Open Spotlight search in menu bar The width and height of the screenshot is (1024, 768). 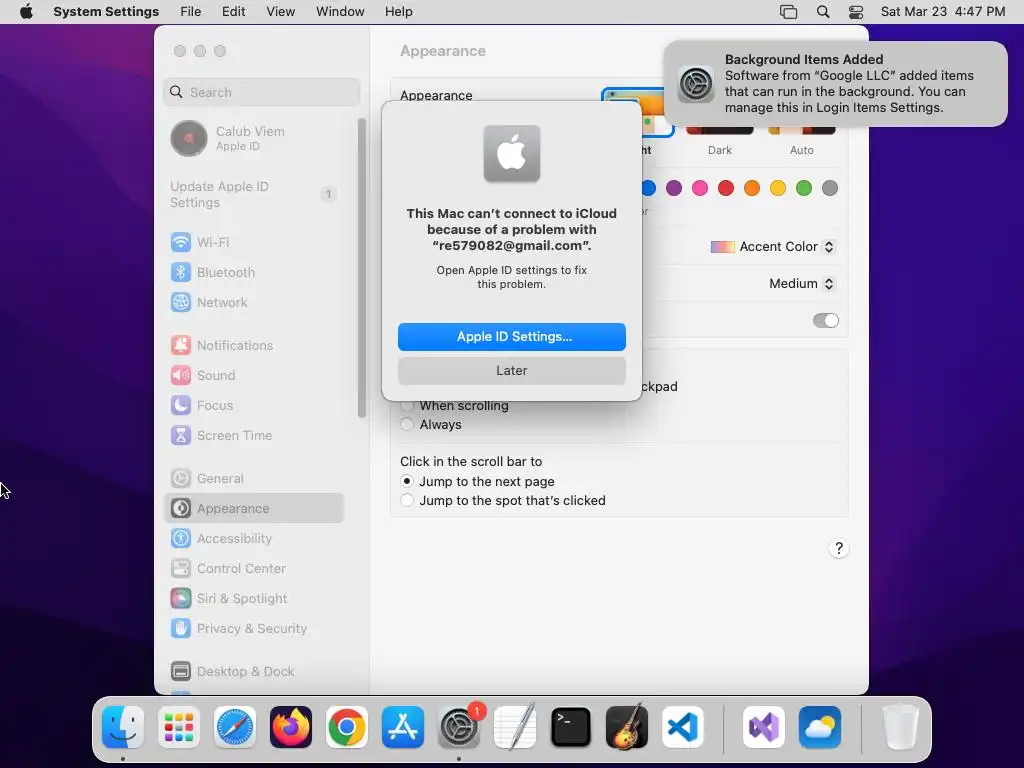point(823,12)
